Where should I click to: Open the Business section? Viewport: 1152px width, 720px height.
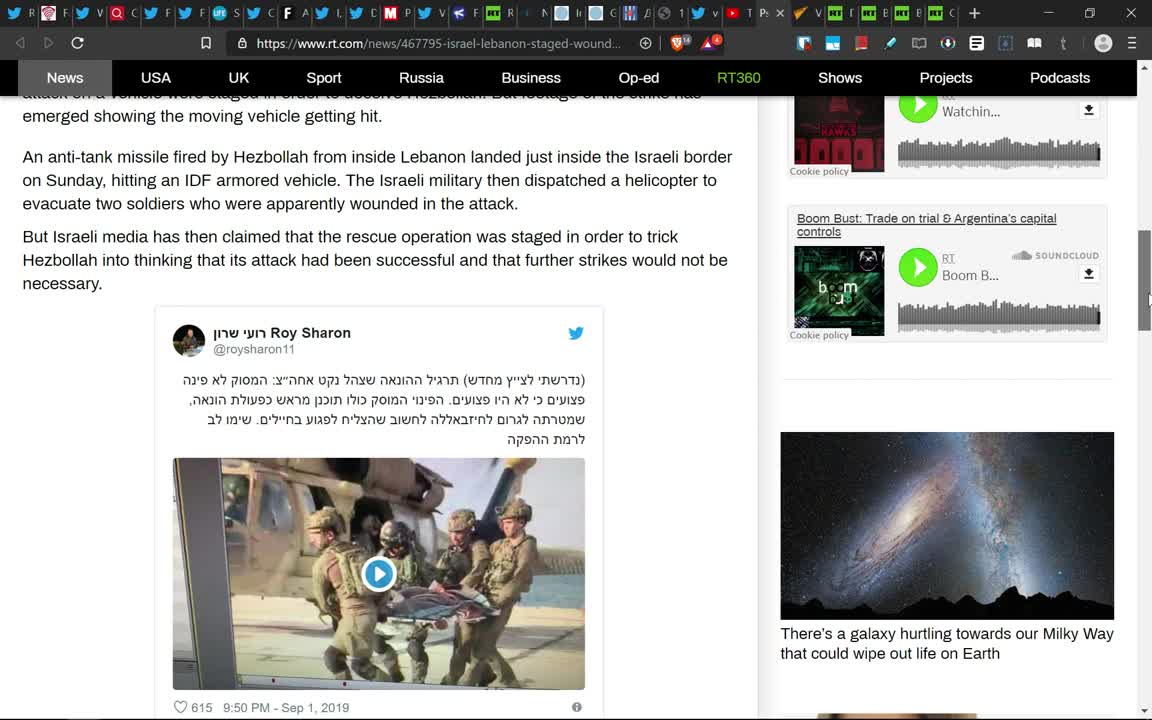point(530,78)
